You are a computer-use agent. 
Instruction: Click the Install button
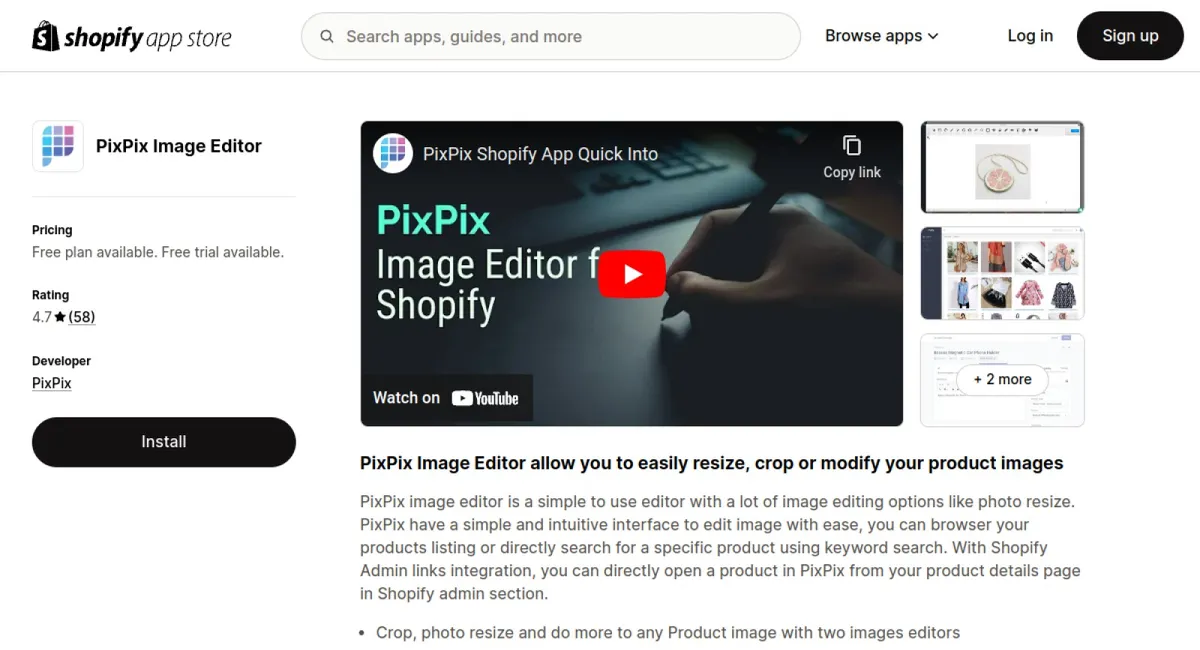164,442
